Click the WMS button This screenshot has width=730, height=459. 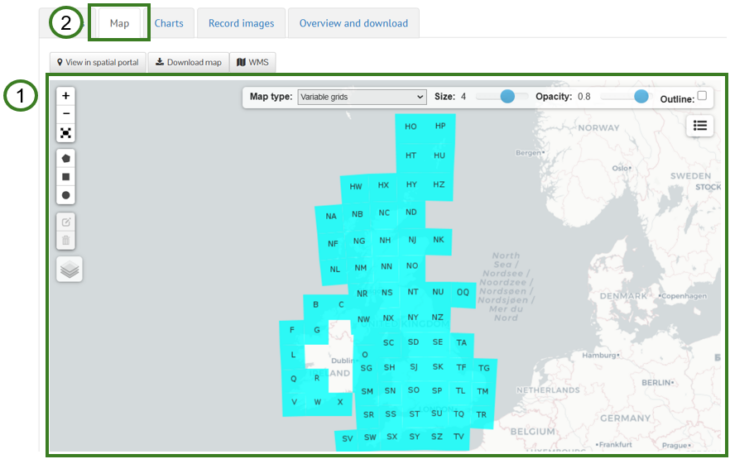point(253,62)
